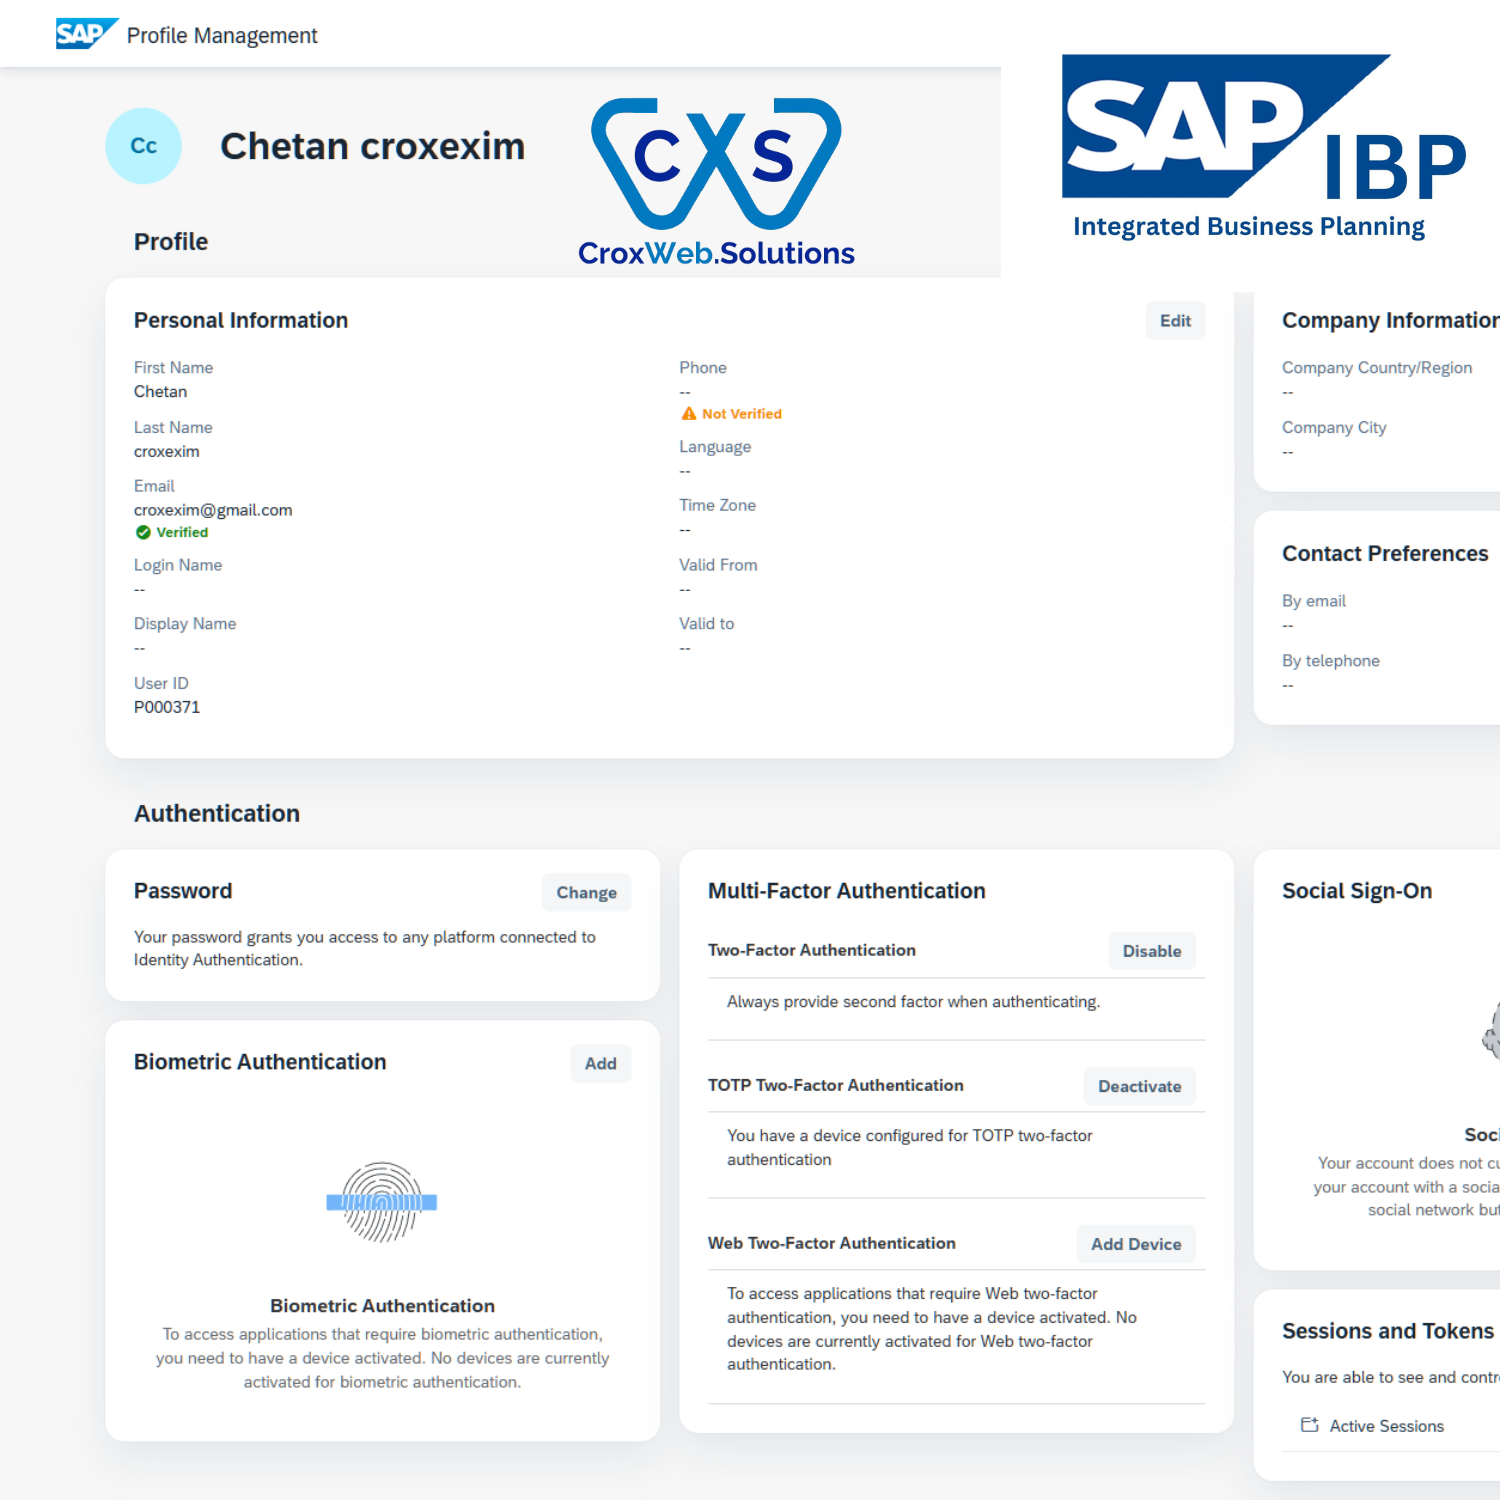Edit the Personal Information section
Screen dimensions: 1500x1500
click(1175, 321)
